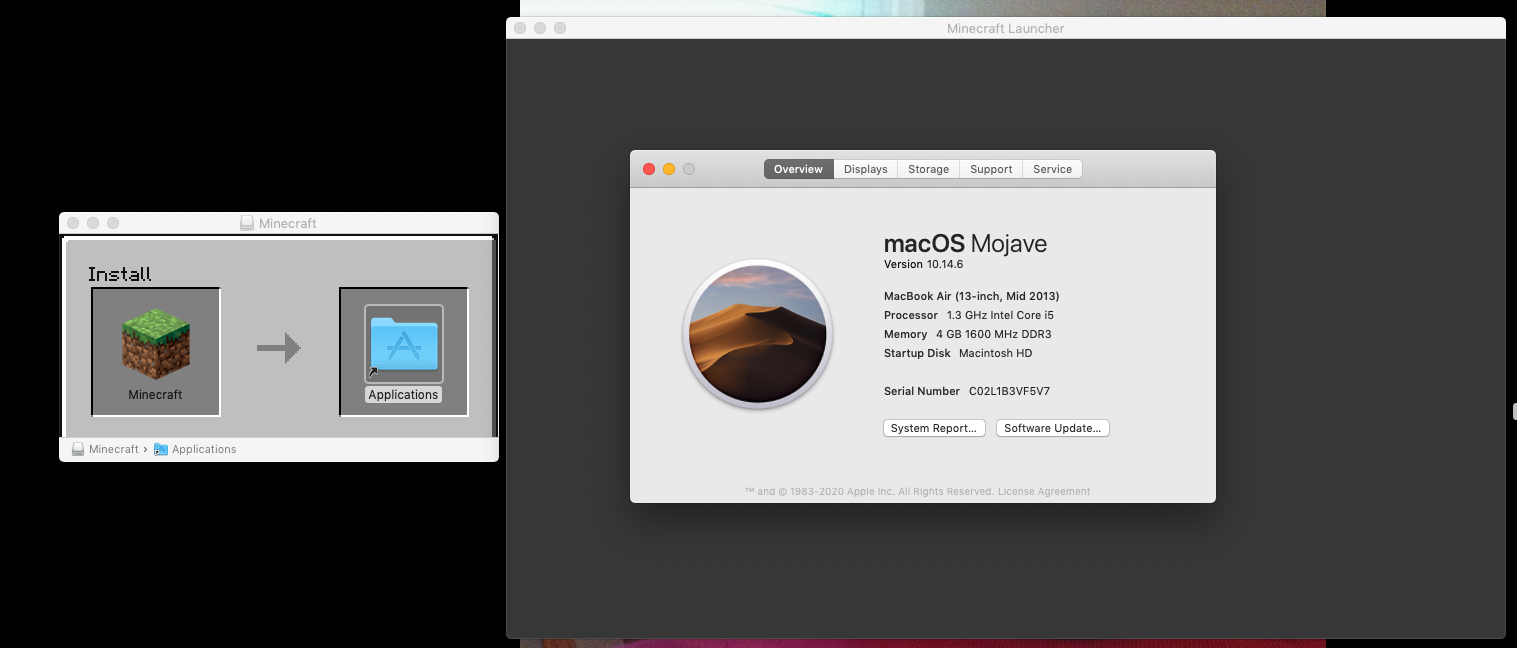Minimize the About This Mac window
The height and width of the screenshot is (648, 1517).
coord(669,169)
